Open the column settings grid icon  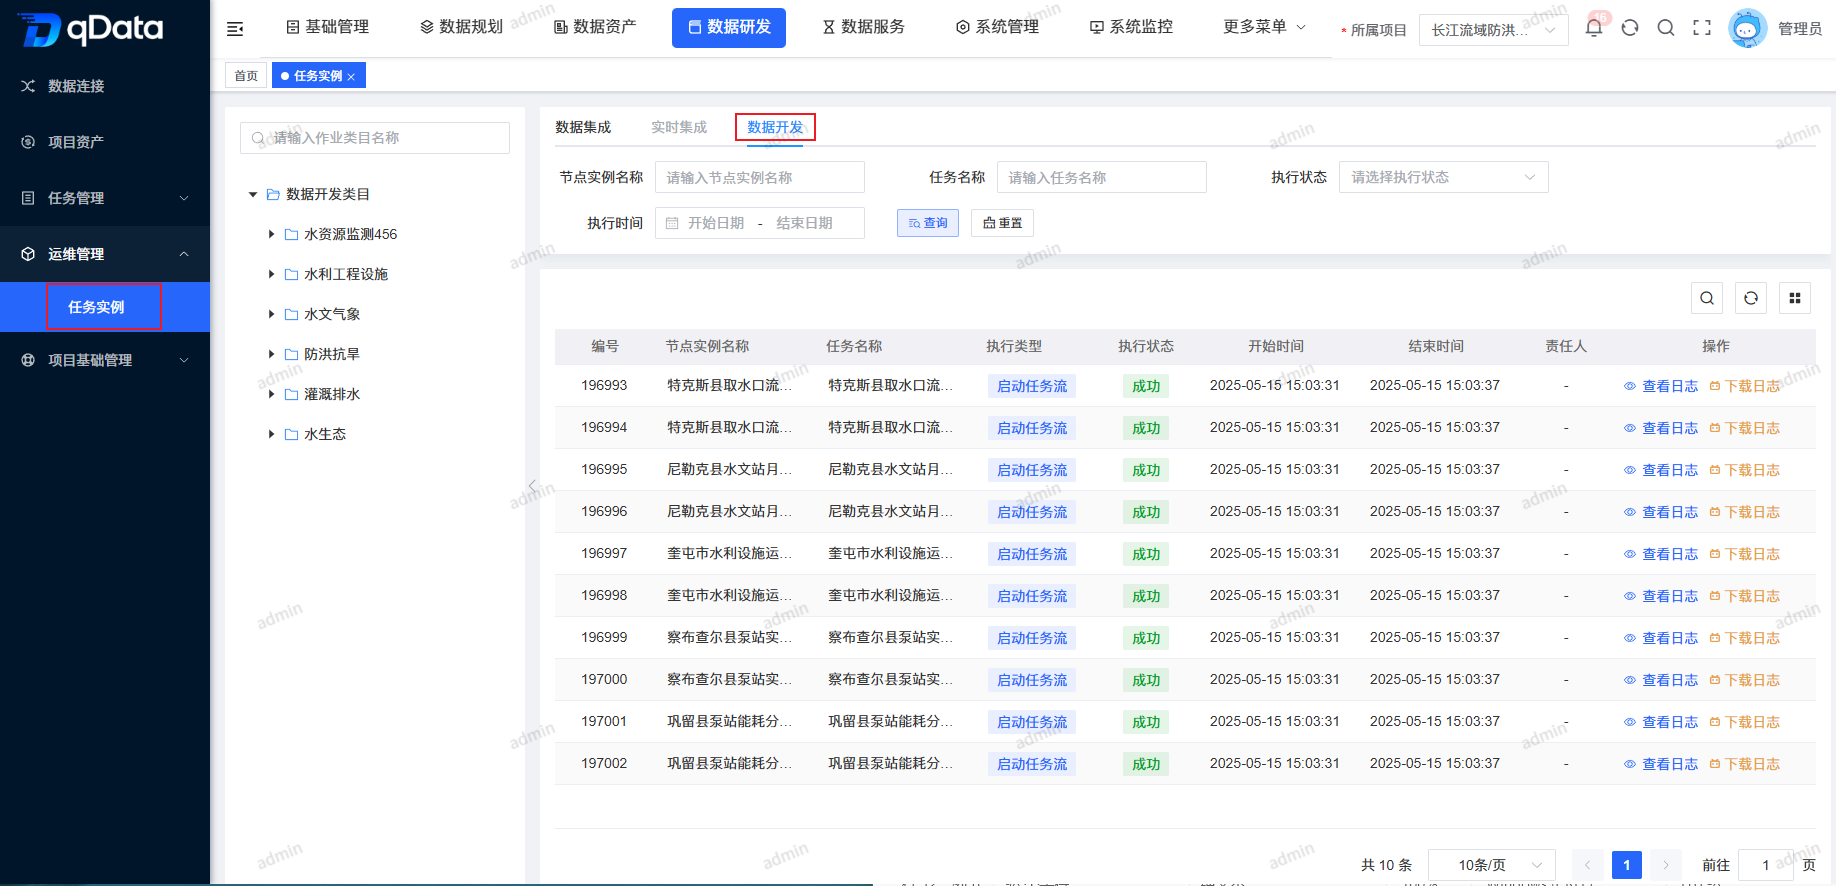[1795, 298]
